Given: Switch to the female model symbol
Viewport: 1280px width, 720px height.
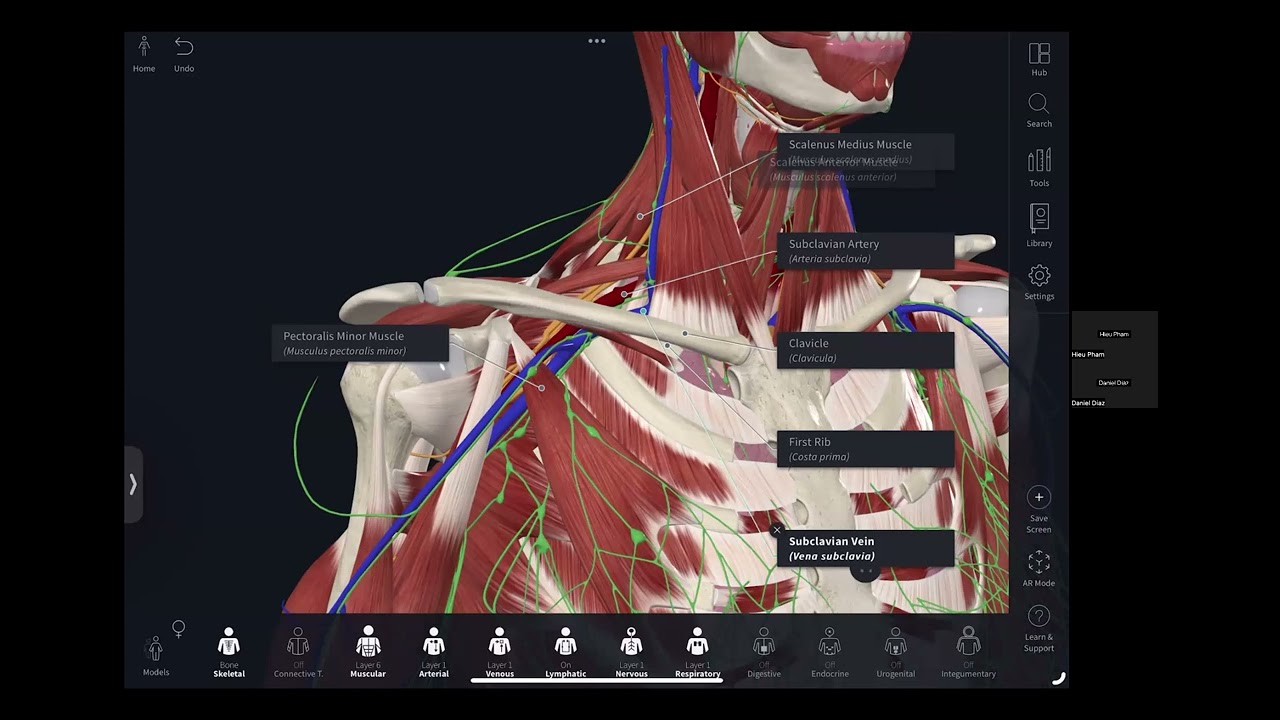Looking at the screenshot, I should pyautogui.click(x=178, y=629).
